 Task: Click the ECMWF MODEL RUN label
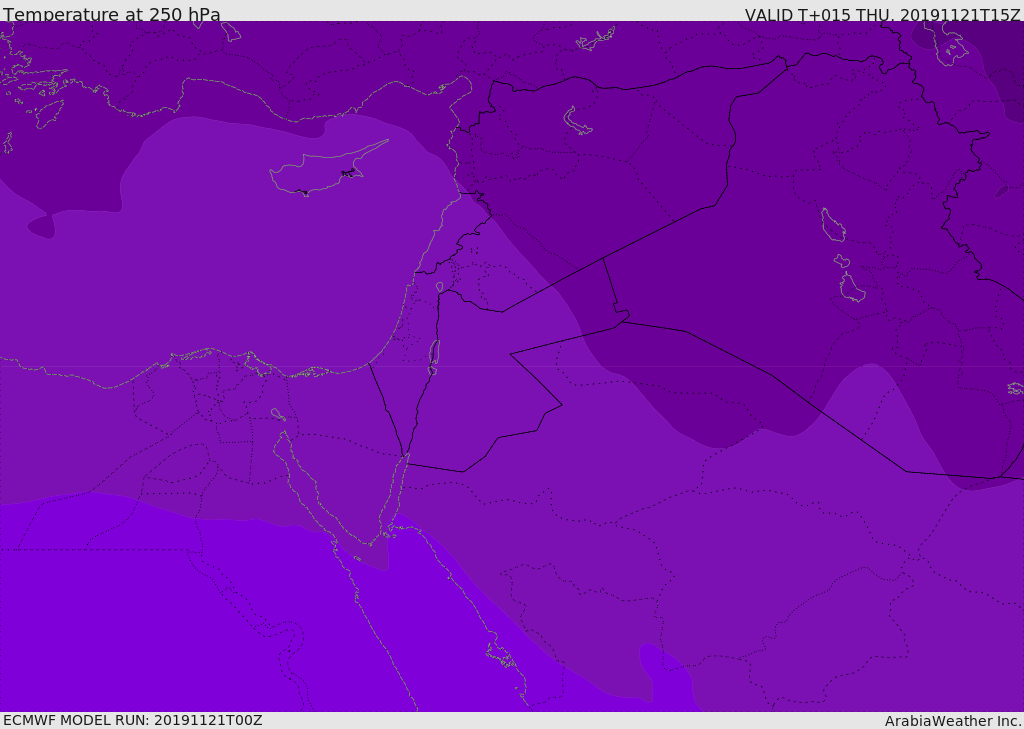coord(132,720)
